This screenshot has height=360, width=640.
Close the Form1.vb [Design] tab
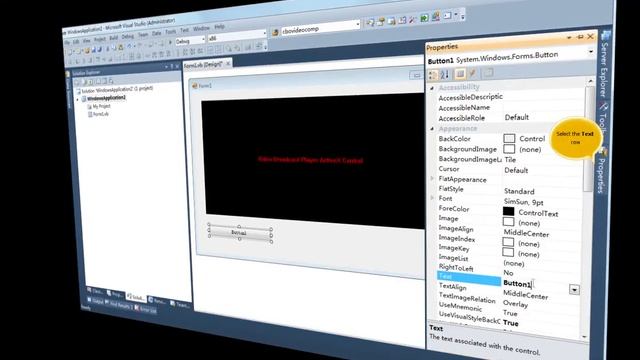228,63
